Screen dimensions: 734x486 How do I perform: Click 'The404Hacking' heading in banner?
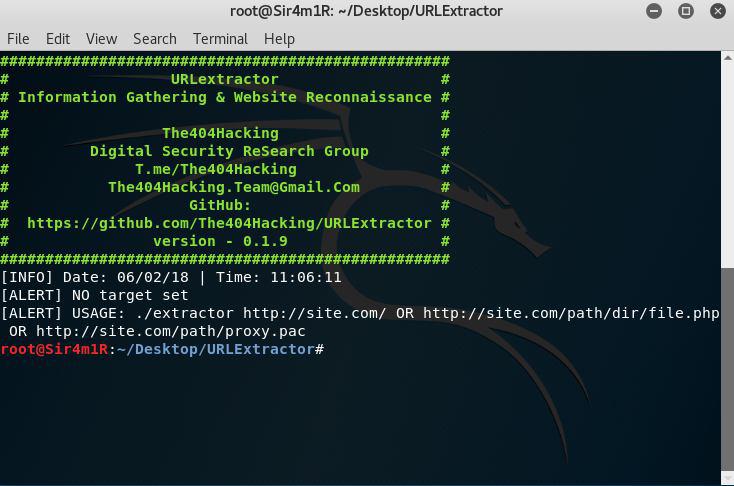tap(220, 133)
